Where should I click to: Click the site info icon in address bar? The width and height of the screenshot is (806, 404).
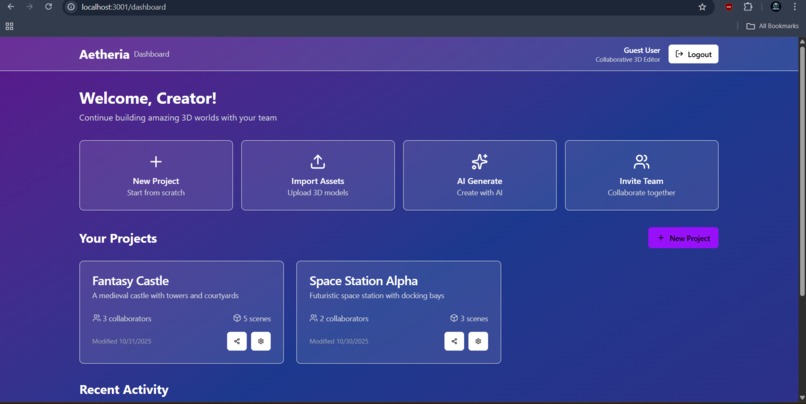71,7
